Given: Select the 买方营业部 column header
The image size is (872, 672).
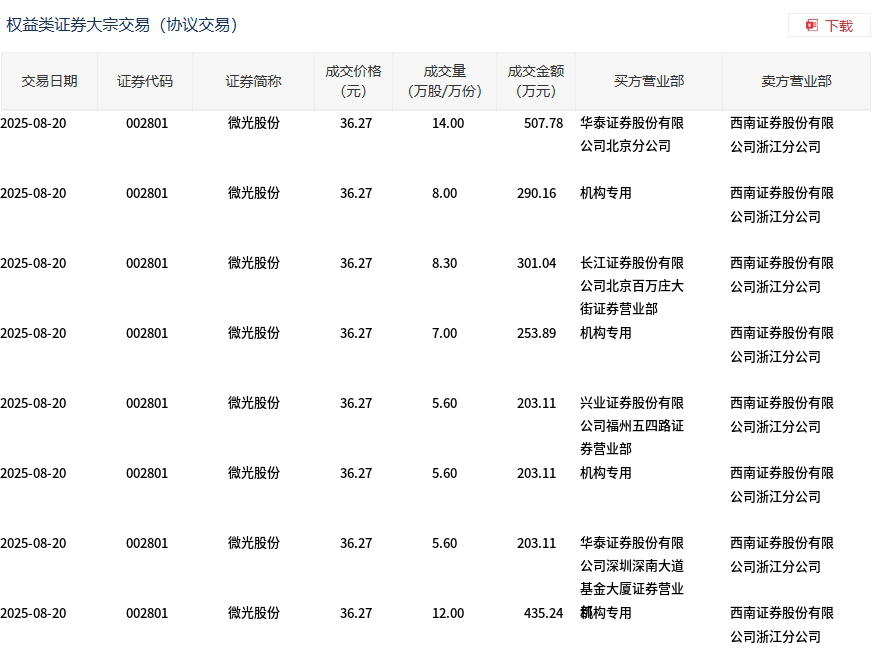Looking at the screenshot, I should click(x=649, y=81).
